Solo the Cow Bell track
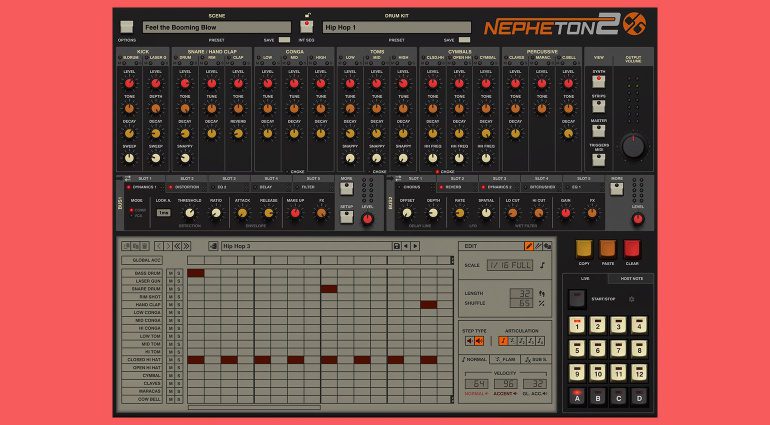 pos(179,399)
